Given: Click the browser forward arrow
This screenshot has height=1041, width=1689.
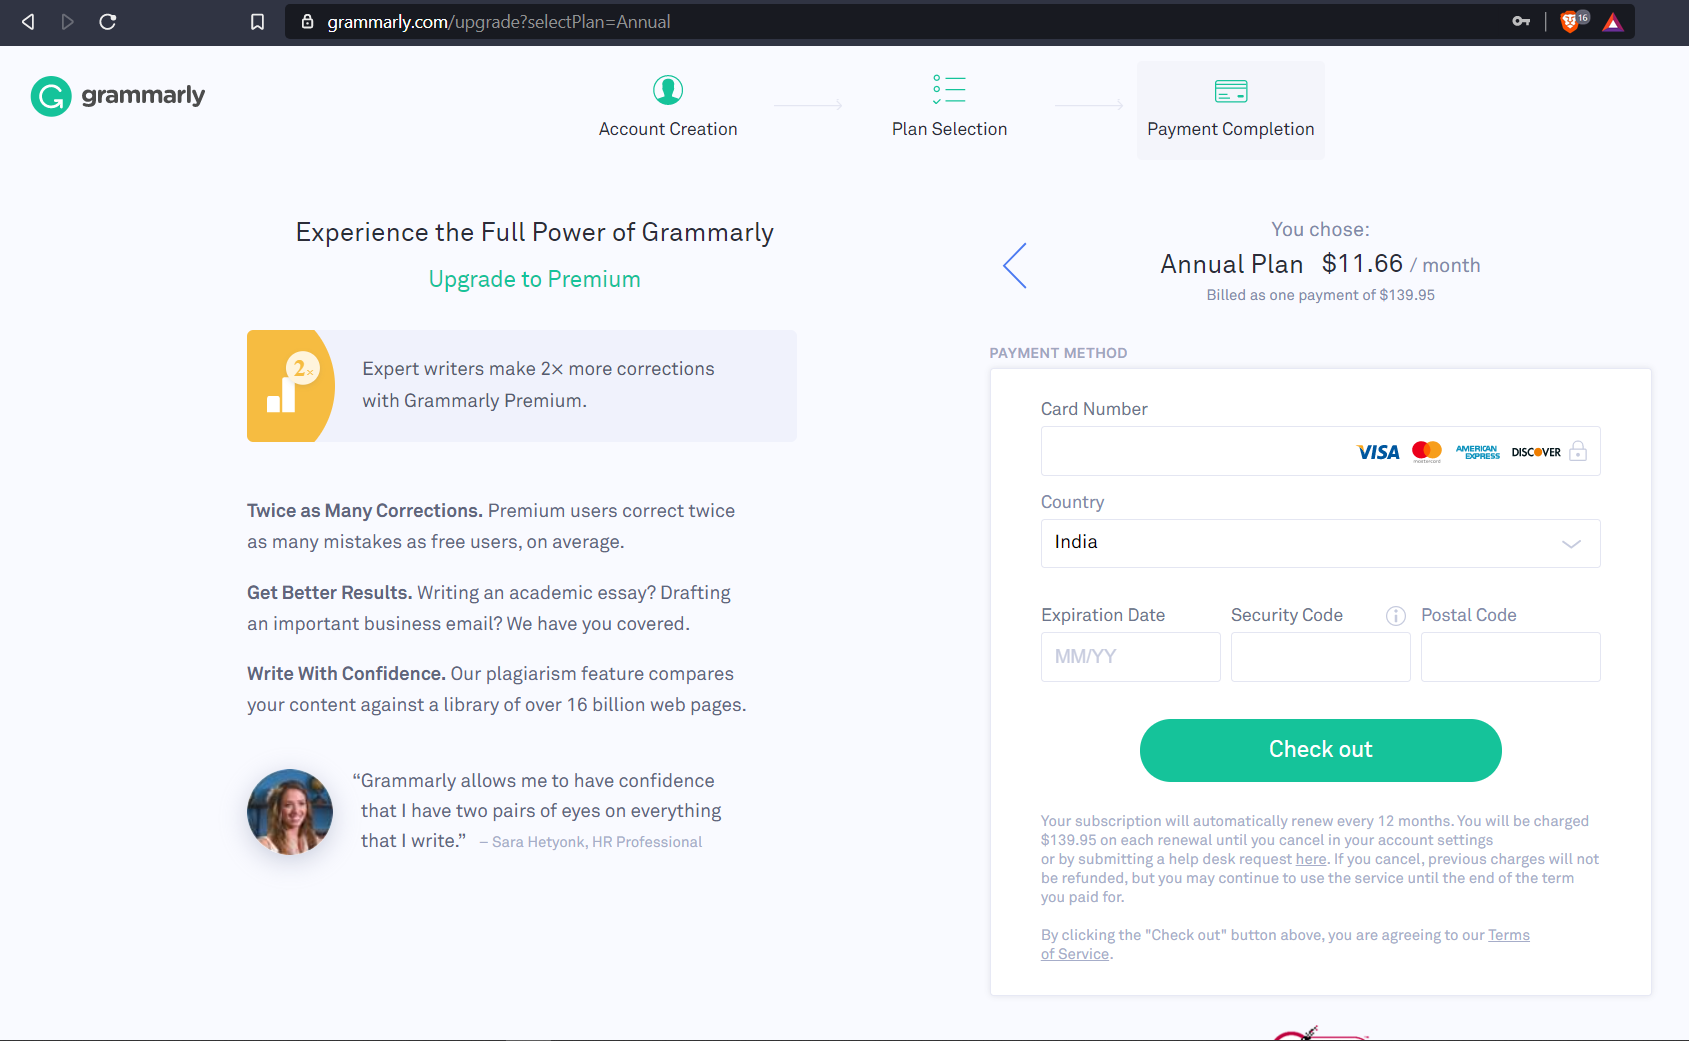Looking at the screenshot, I should point(67,21).
